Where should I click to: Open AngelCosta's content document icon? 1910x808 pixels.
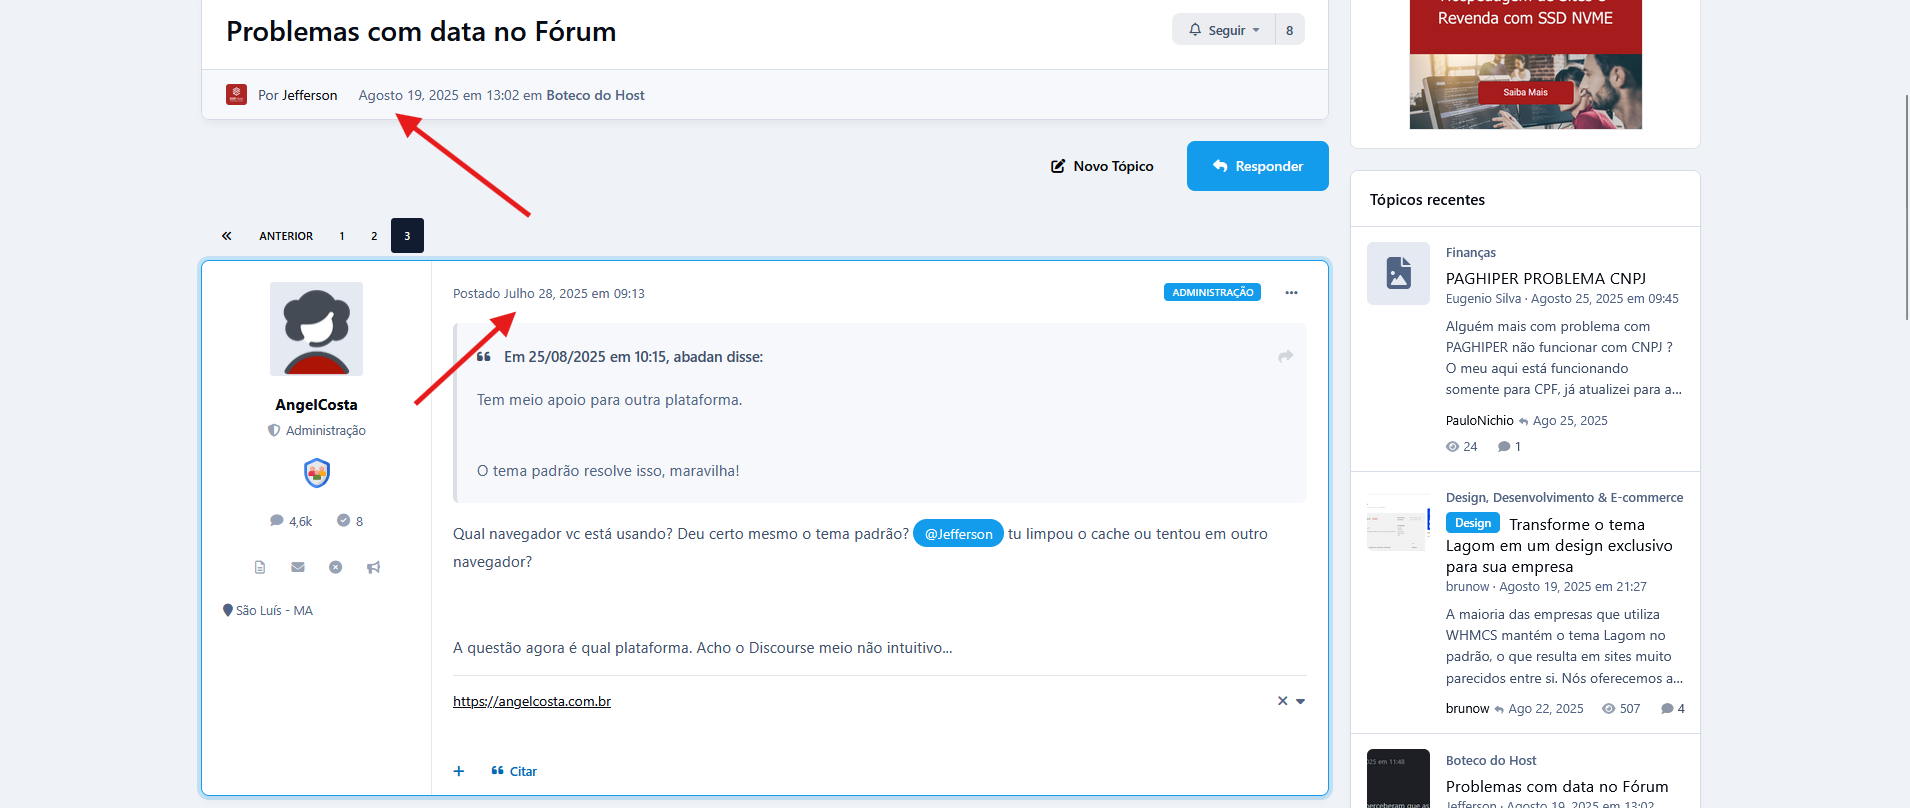[260, 567]
